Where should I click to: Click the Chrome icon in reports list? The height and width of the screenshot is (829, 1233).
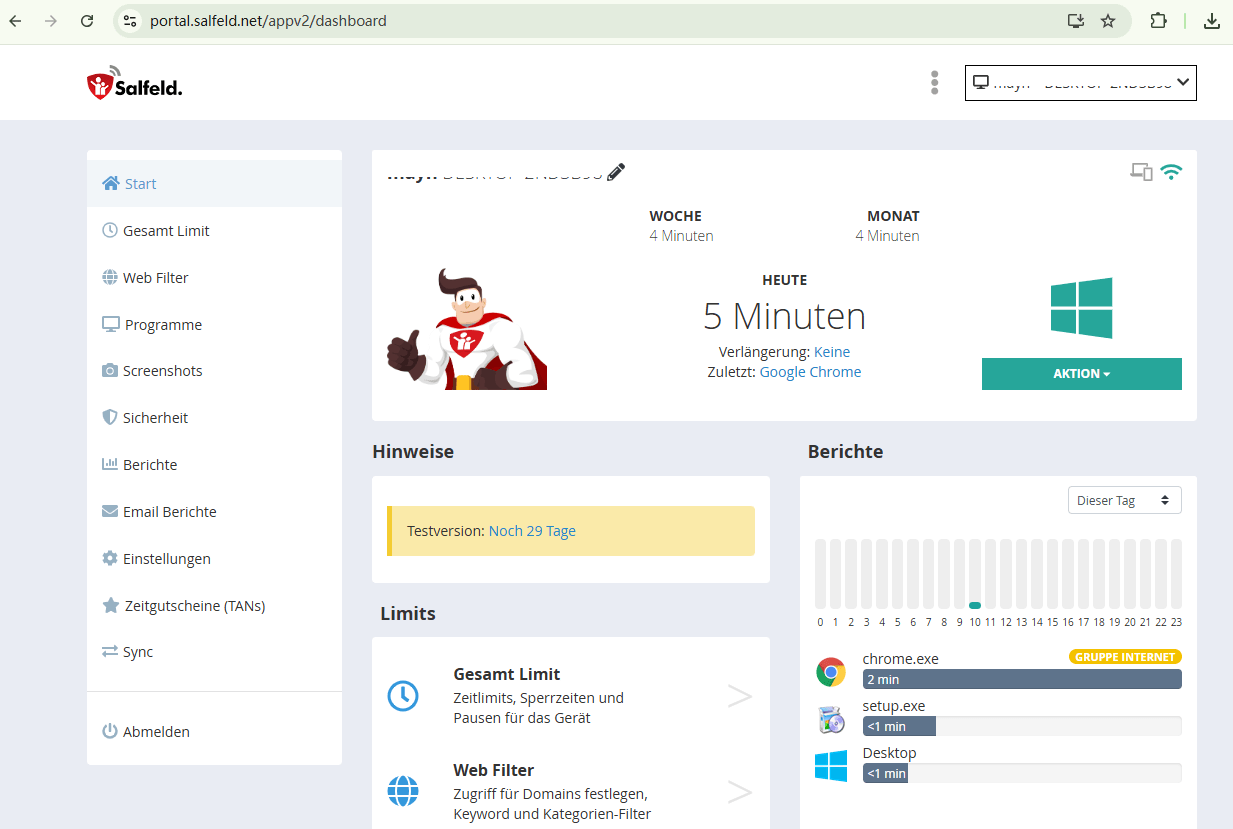coord(831,672)
